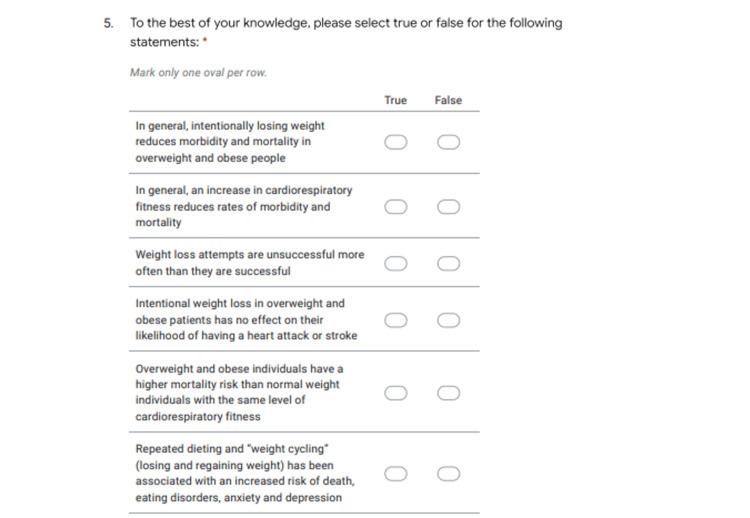The image size is (750, 518).
Task: Choose True for weight loss attempts unsuccessful
Action: tap(396, 264)
